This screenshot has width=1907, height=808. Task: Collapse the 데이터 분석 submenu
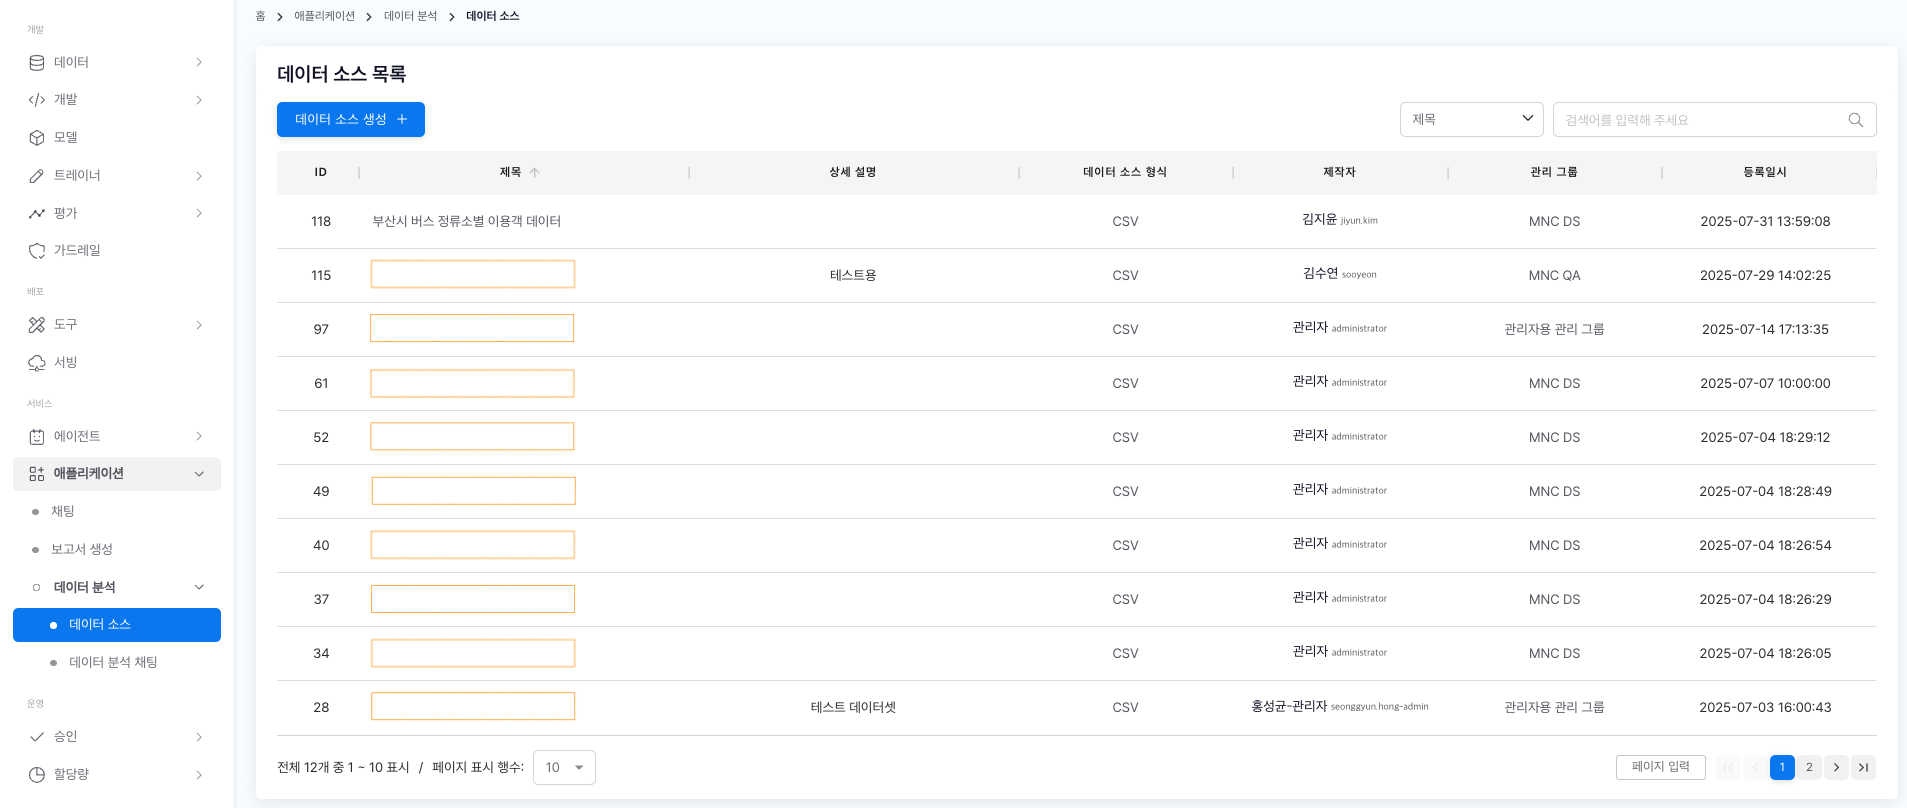[x=199, y=587]
